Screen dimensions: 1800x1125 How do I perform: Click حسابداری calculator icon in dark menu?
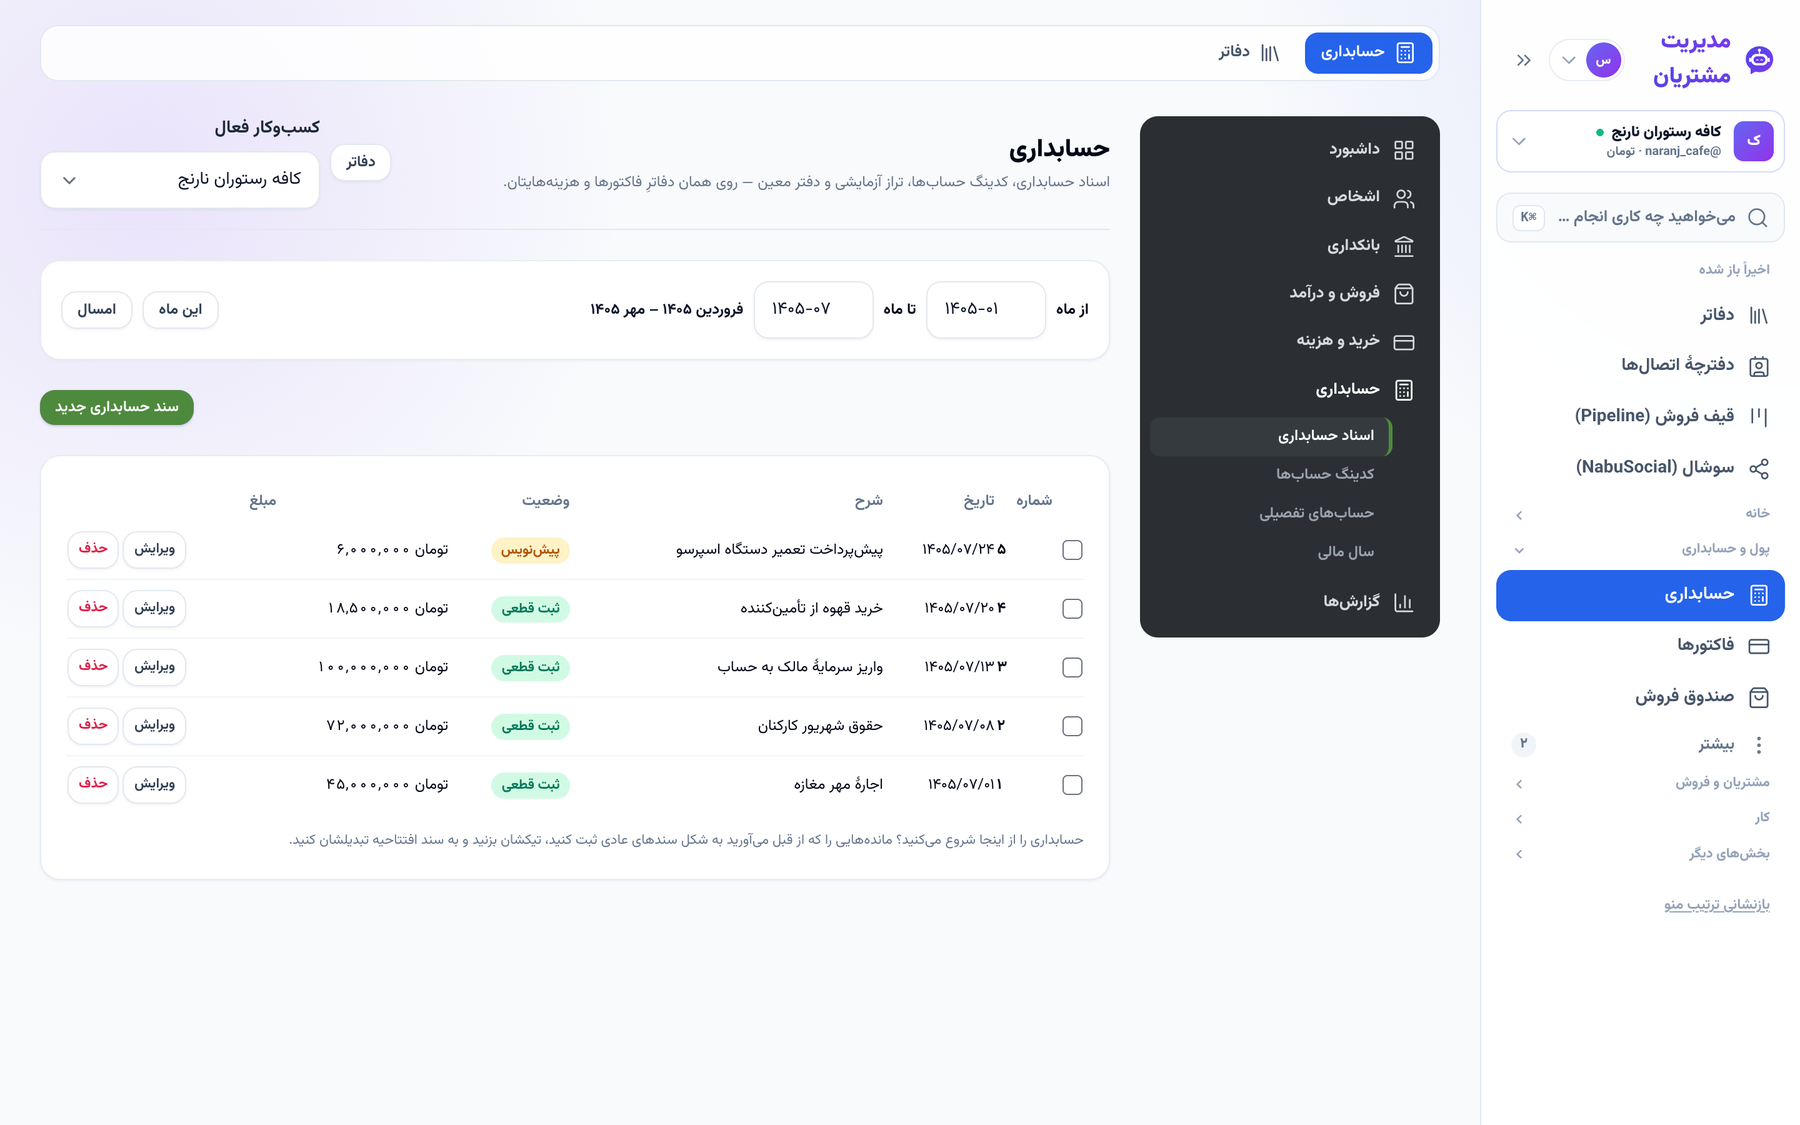tap(1404, 390)
